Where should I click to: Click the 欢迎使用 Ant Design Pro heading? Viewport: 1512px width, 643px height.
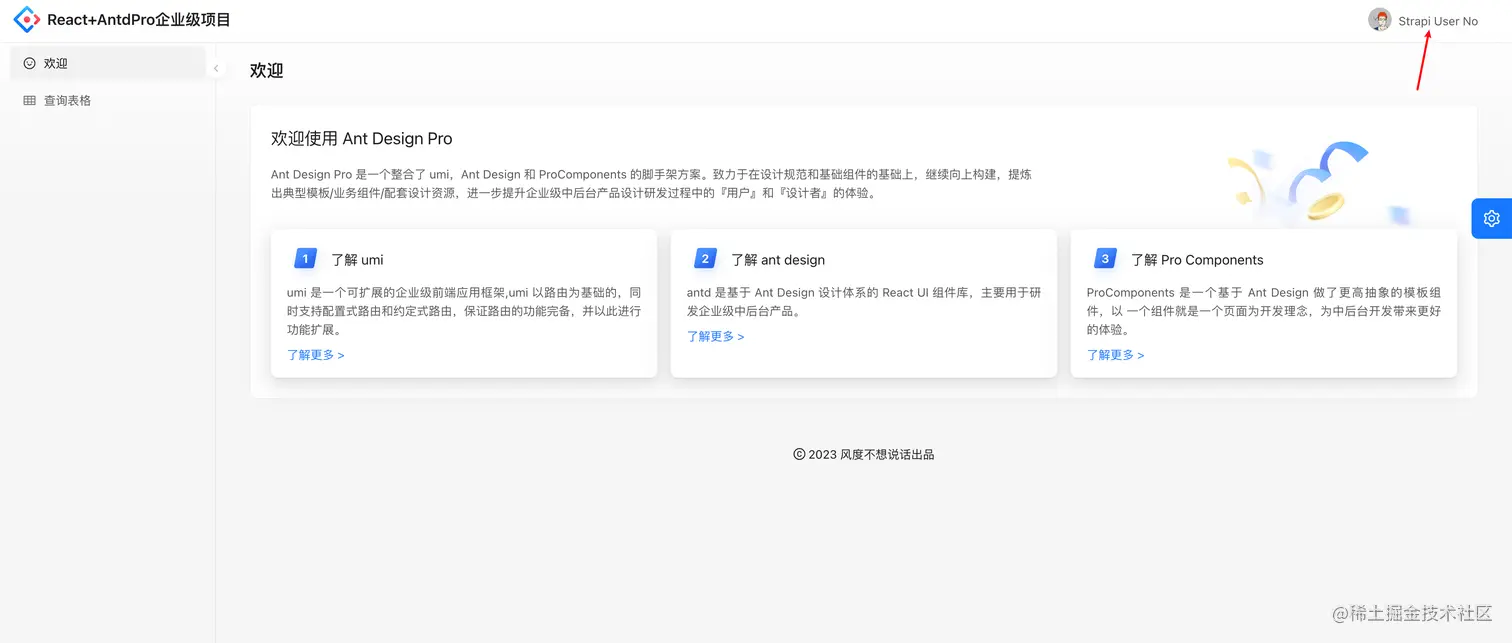tap(362, 139)
